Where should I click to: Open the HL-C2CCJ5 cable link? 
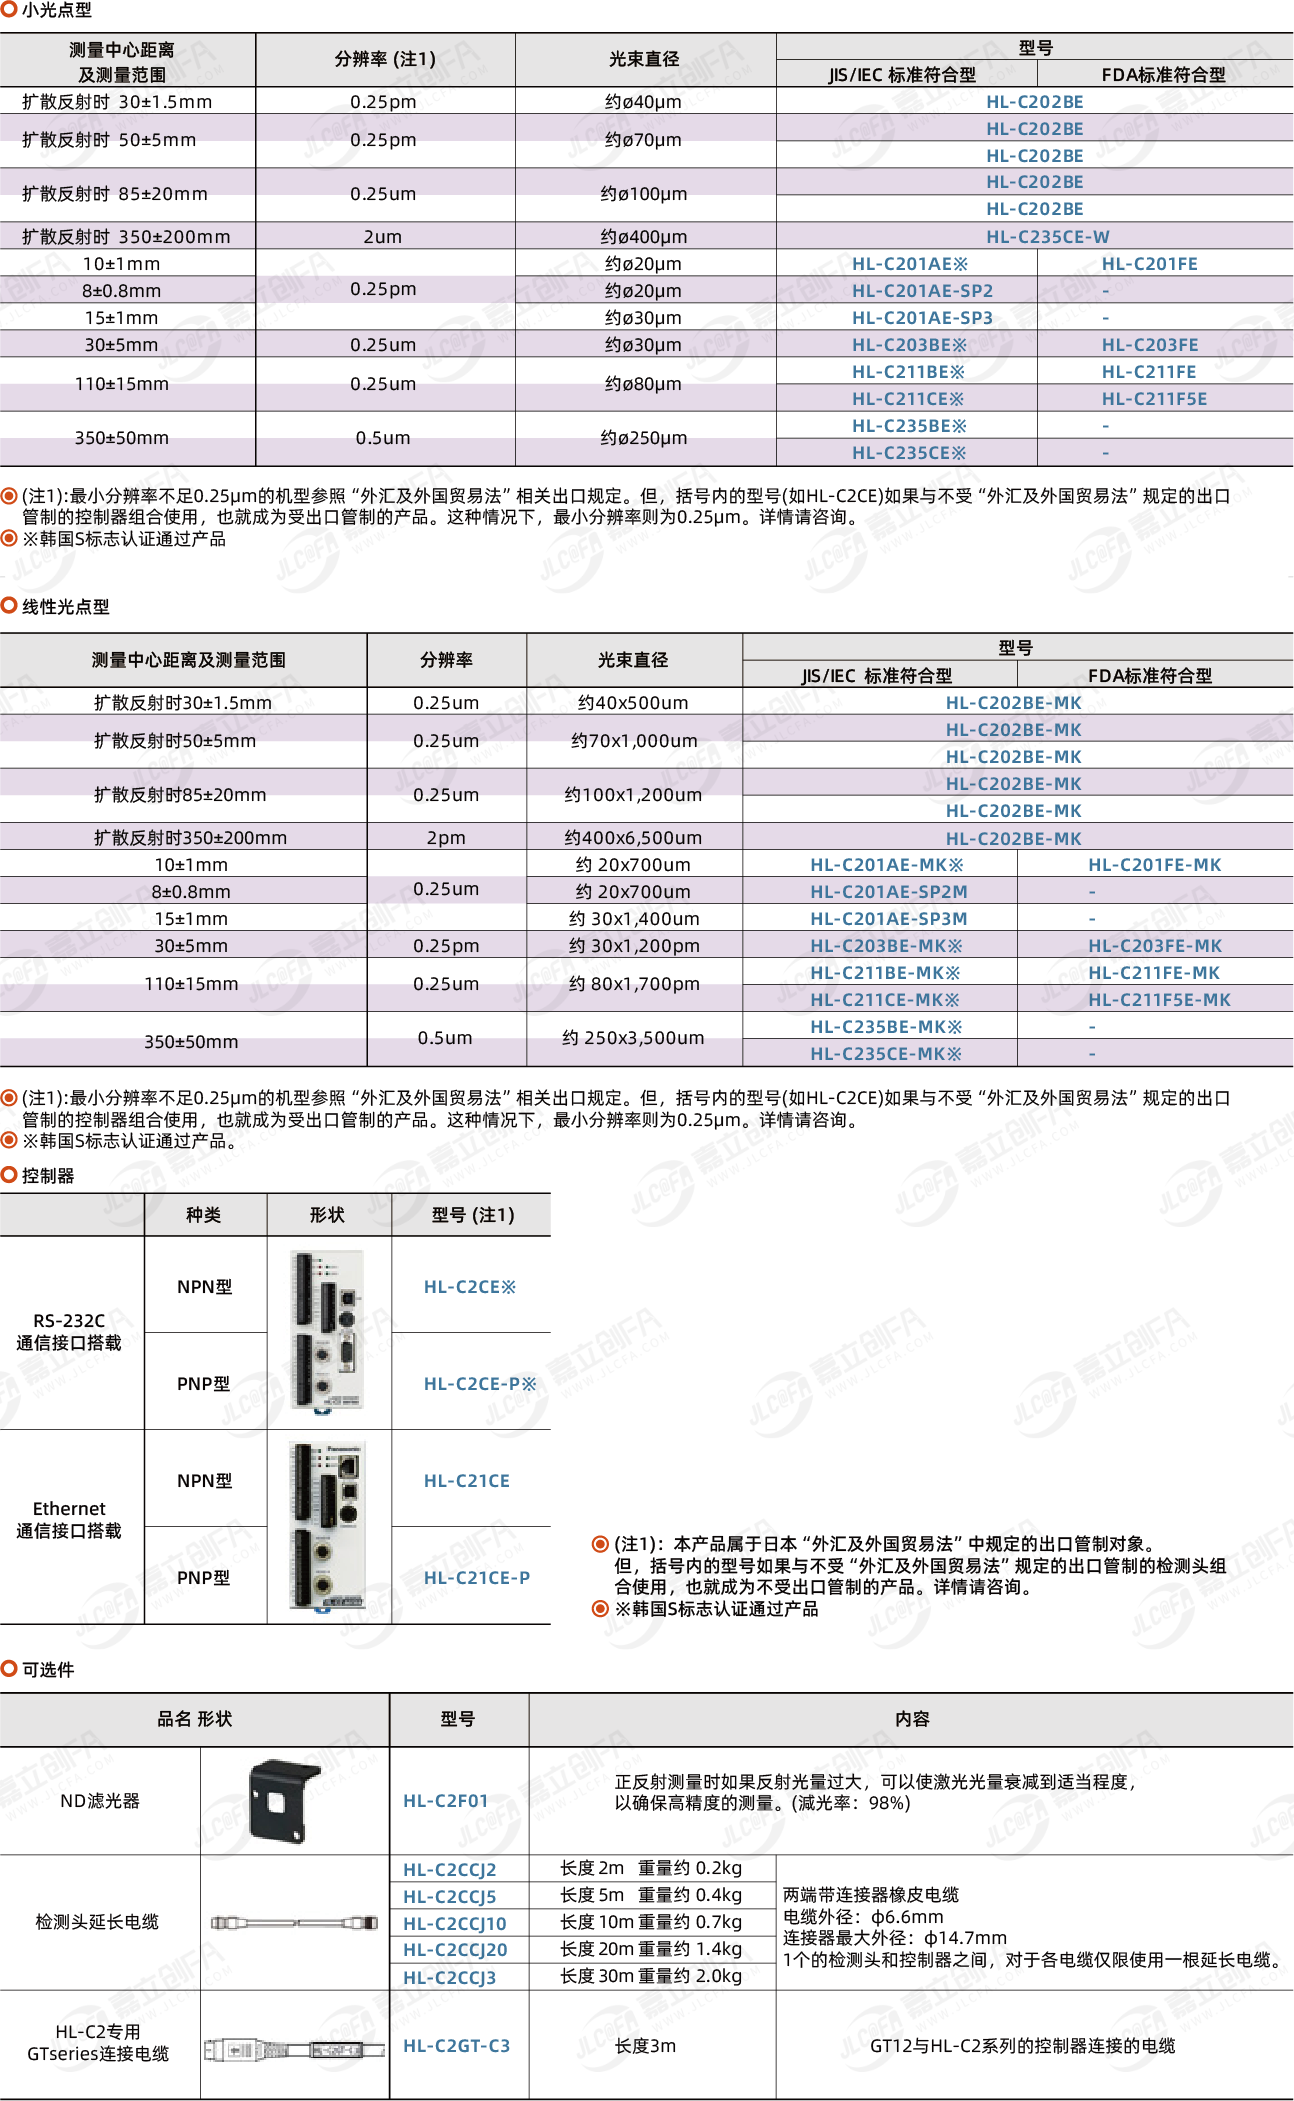[450, 1897]
